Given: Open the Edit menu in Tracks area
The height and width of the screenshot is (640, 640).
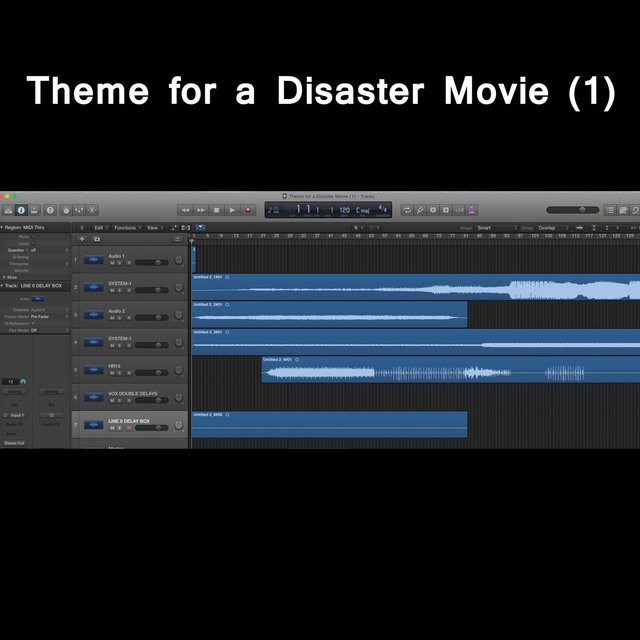Looking at the screenshot, I should (x=101, y=228).
